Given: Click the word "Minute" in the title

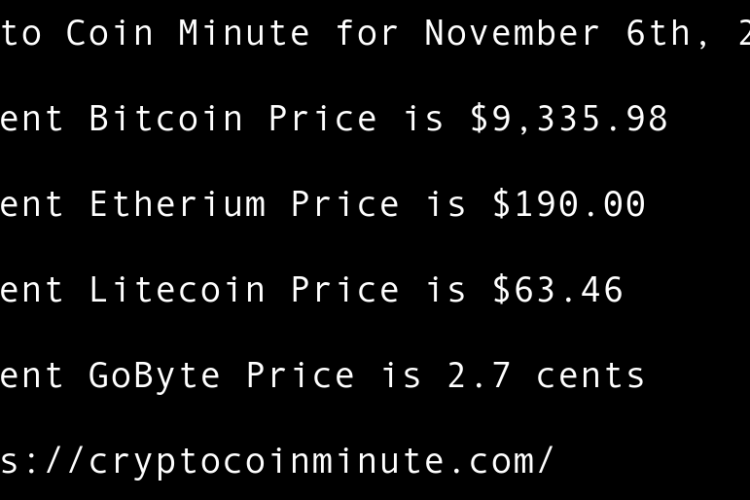Looking at the screenshot, I should (x=244, y=33).
